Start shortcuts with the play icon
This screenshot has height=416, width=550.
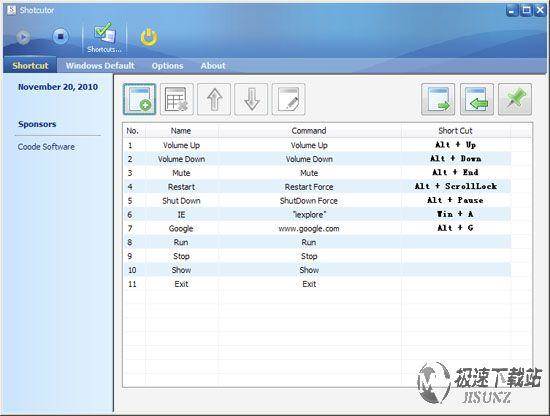[24, 37]
